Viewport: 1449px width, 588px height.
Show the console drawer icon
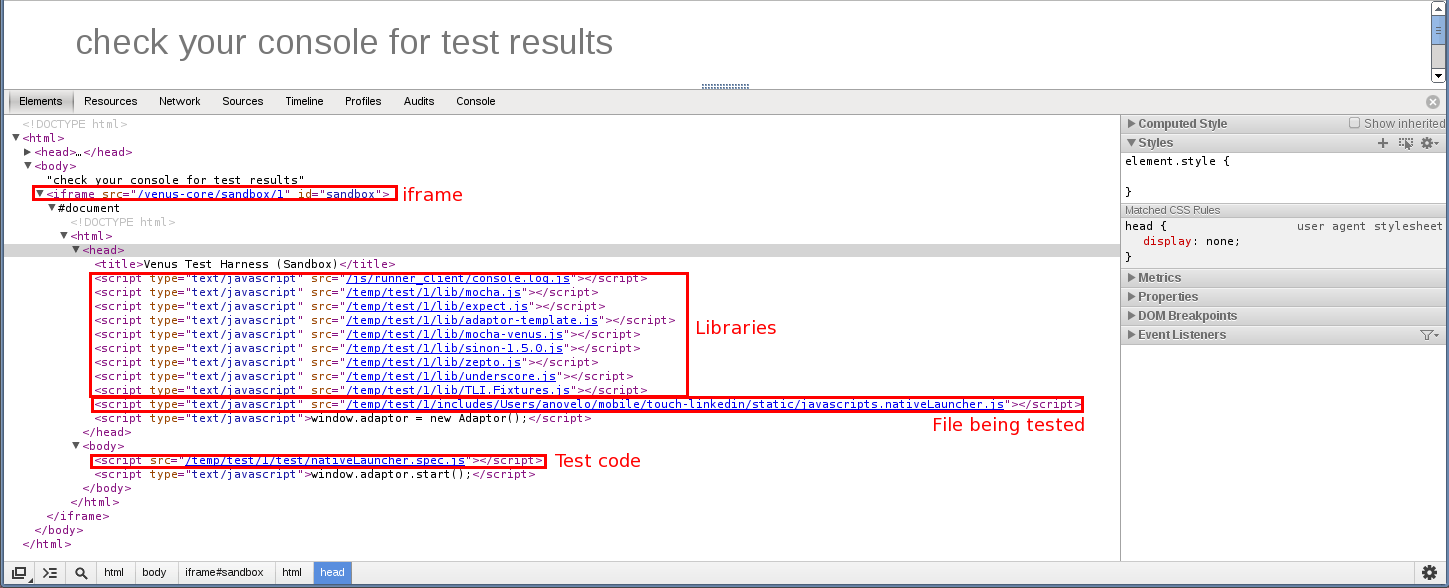pyautogui.click(x=50, y=572)
